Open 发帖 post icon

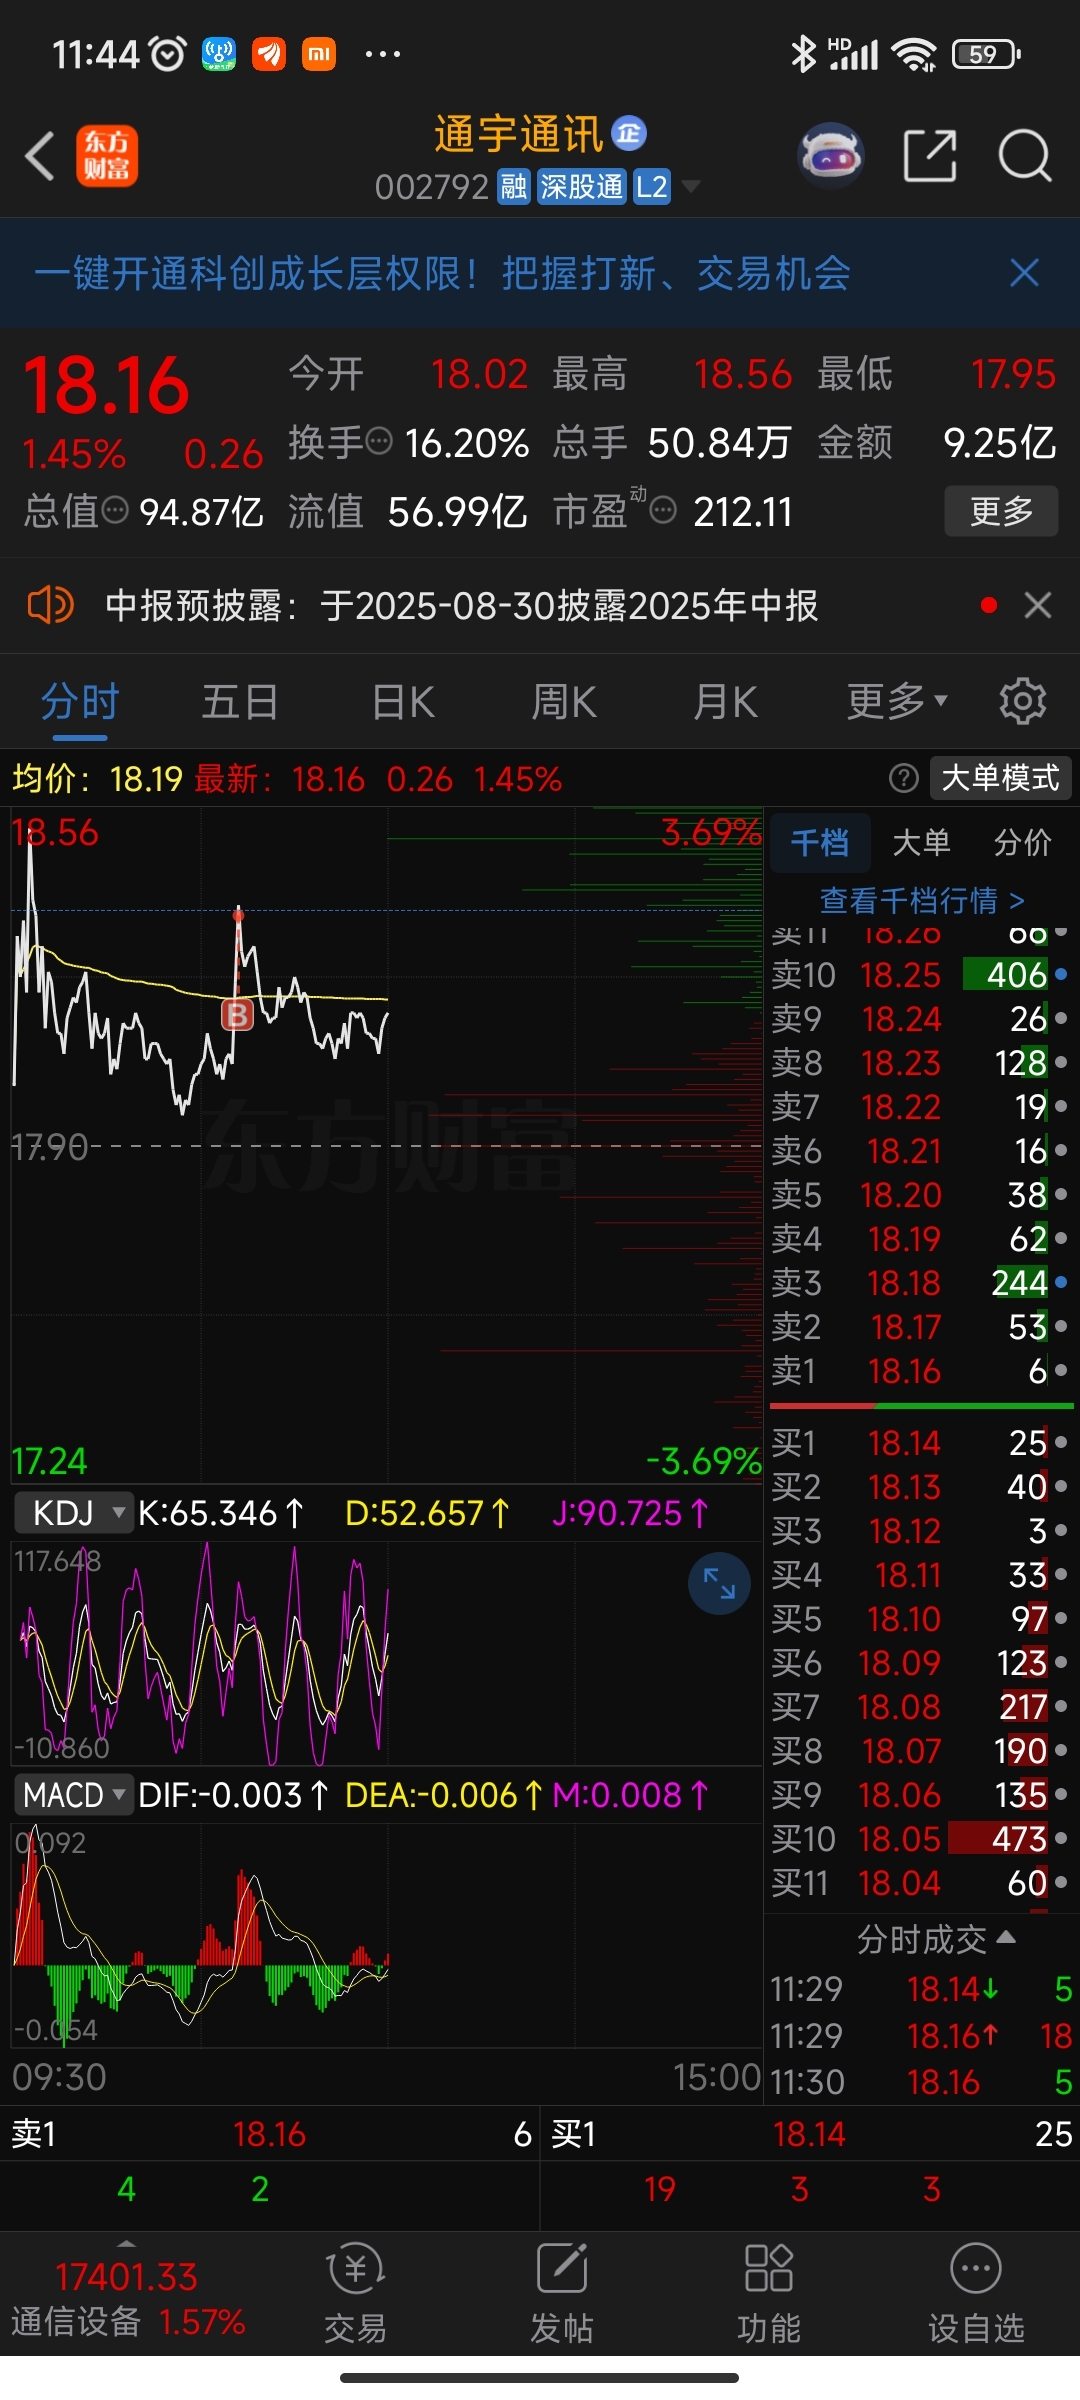pyautogui.click(x=561, y=2293)
